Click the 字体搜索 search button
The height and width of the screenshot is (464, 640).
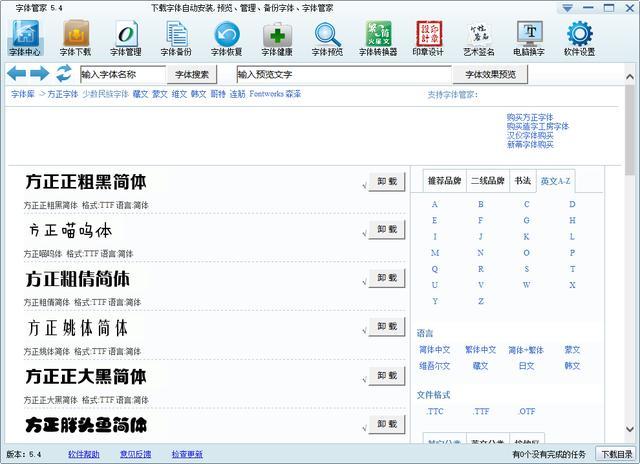(x=192, y=74)
